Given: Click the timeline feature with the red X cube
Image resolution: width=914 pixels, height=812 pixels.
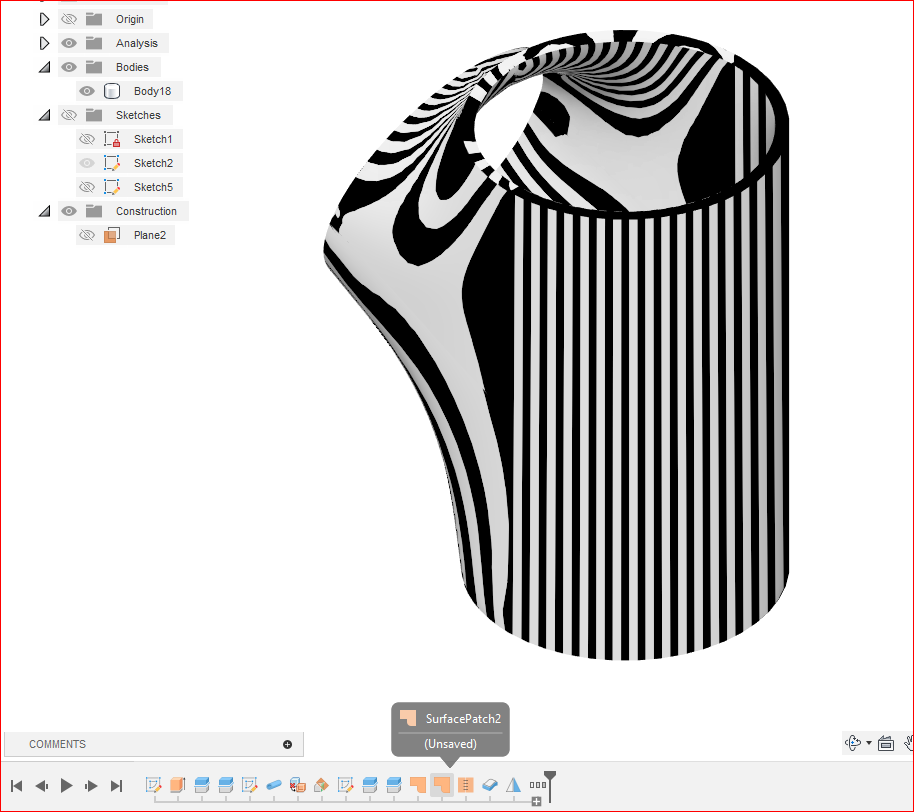Looking at the screenshot, I should coord(298,785).
